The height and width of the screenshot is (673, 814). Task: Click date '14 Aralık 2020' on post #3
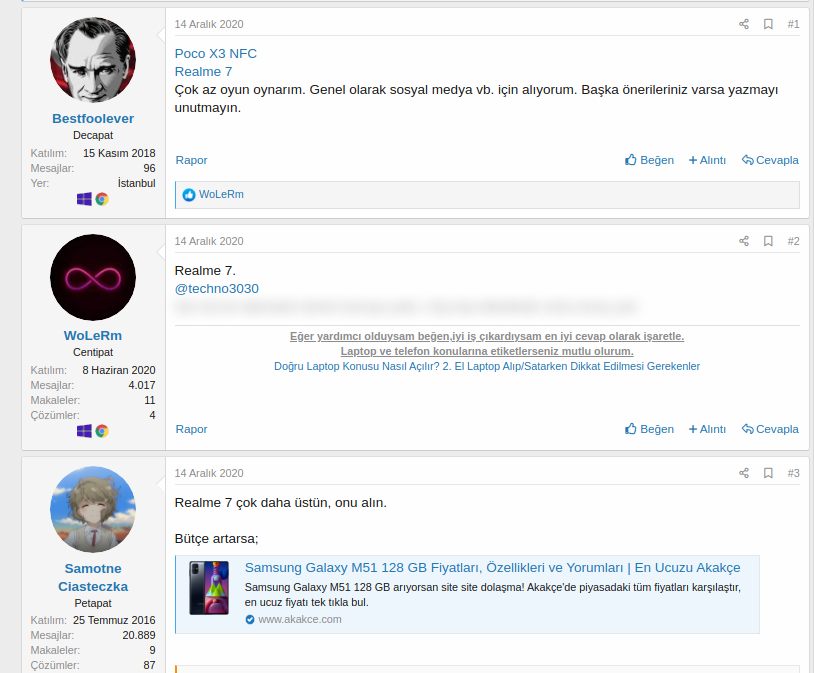(209, 473)
